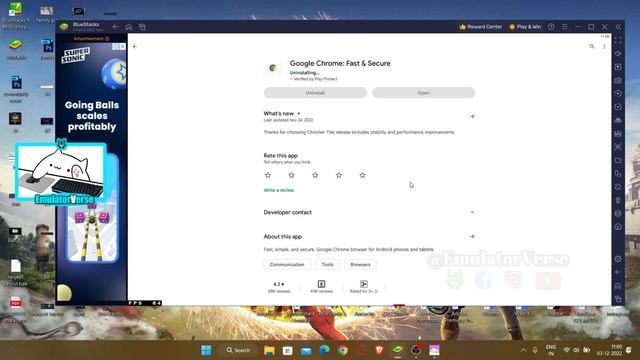This screenshot has height=360, width=640.
Task: Show hidden system tray icons
Action: click(x=523, y=350)
